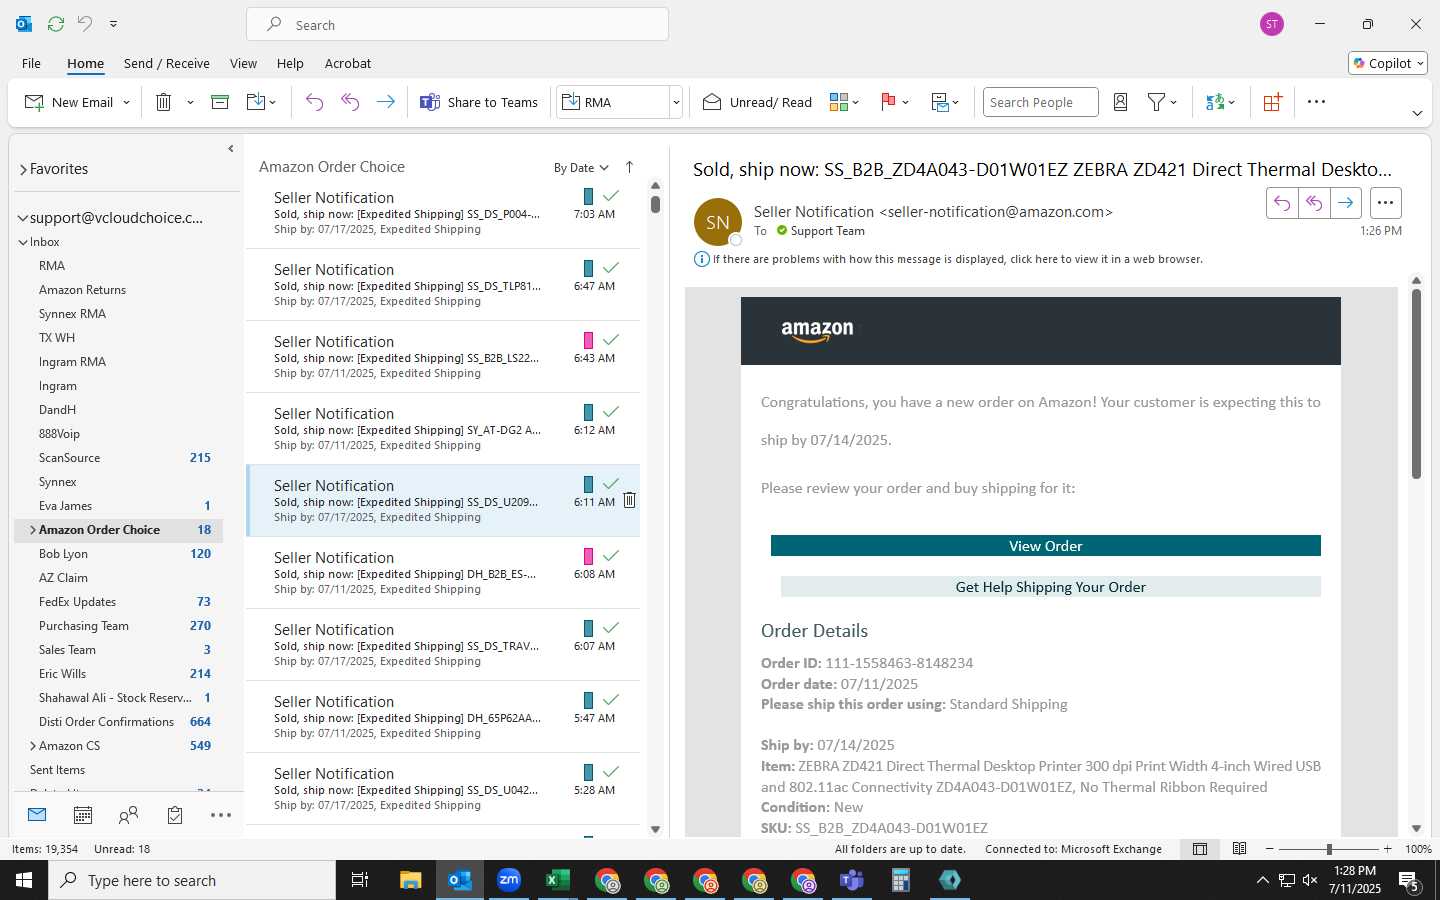Open the By Date sort dropdown
Viewport: 1440px width, 900px height.
pyautogui.click(x=581, y=168)
